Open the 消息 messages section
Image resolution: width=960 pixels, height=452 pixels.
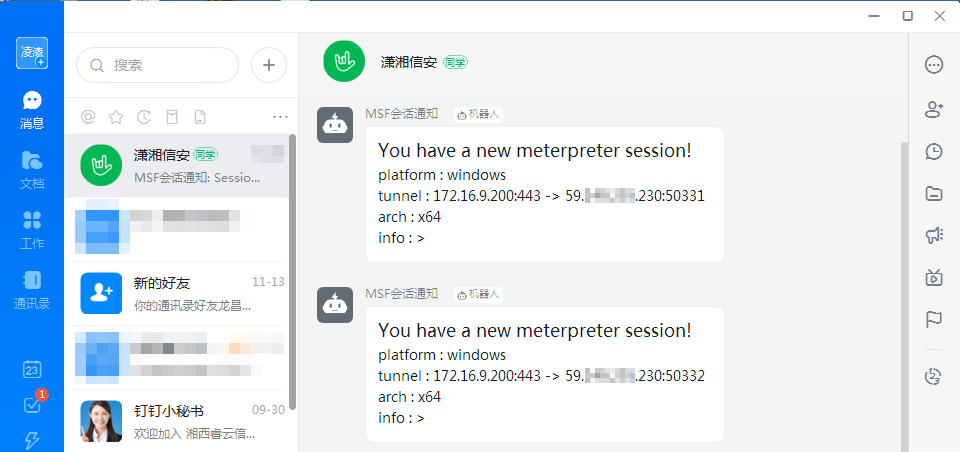32,110
